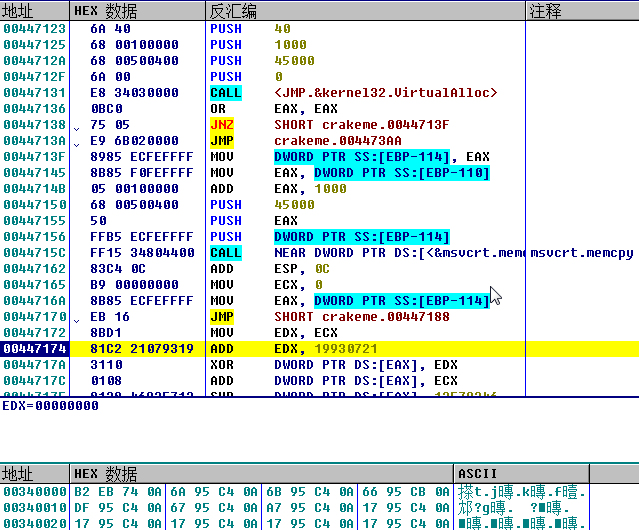Click dump bytes B2 EB 74 0A
The height and width of the screenshot is (530, 639).
[x=118, y=492]
